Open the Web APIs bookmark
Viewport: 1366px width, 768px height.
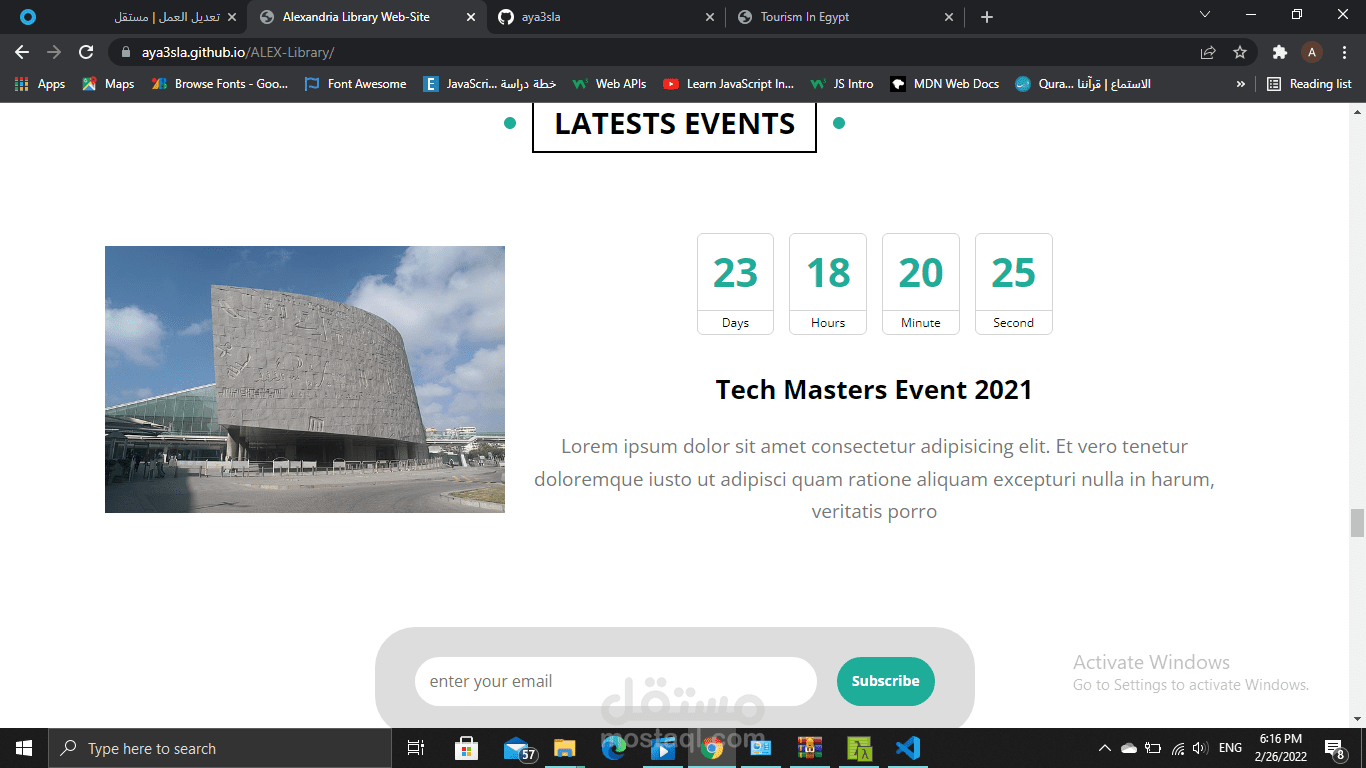(x=609, y=84)
